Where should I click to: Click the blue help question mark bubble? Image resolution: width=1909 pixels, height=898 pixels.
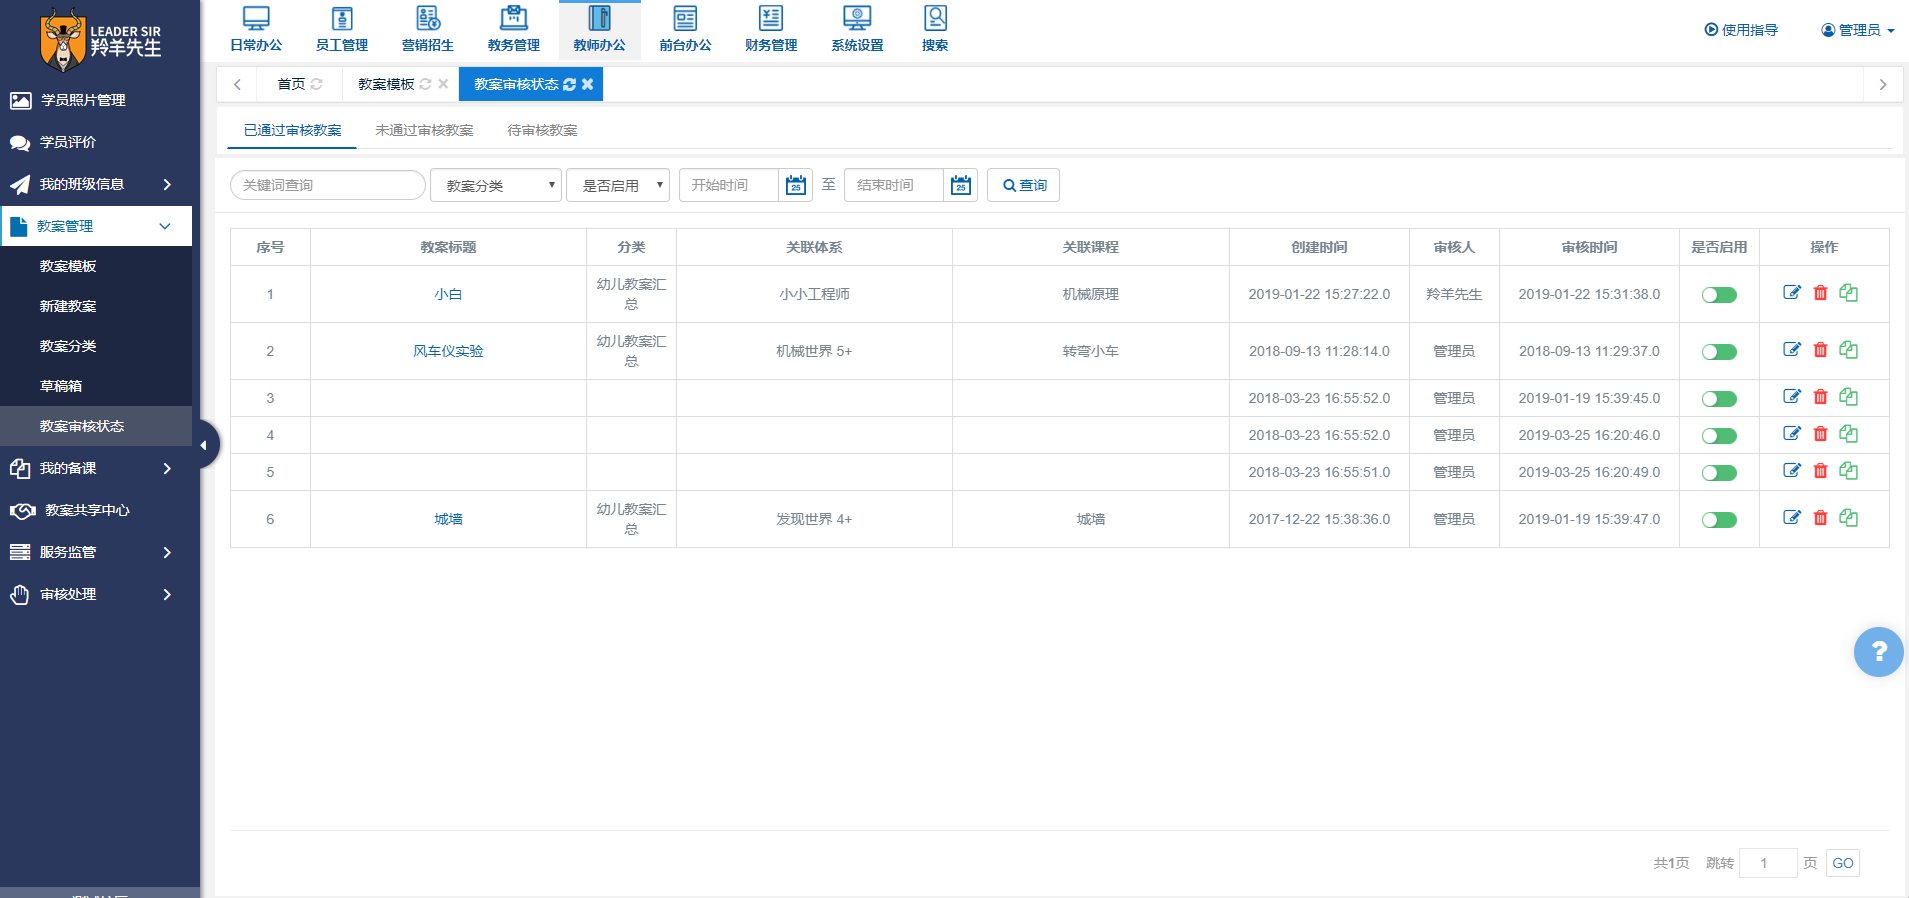pyautogui.click(x=1878, y=652)
